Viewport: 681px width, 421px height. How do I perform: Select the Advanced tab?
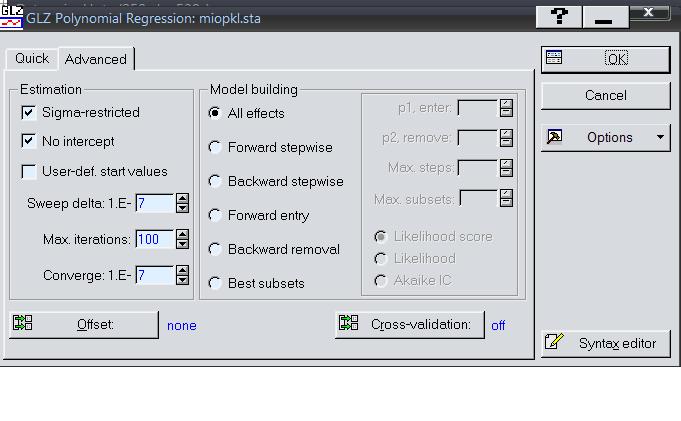pyautogui.click(x=95, y=59)
